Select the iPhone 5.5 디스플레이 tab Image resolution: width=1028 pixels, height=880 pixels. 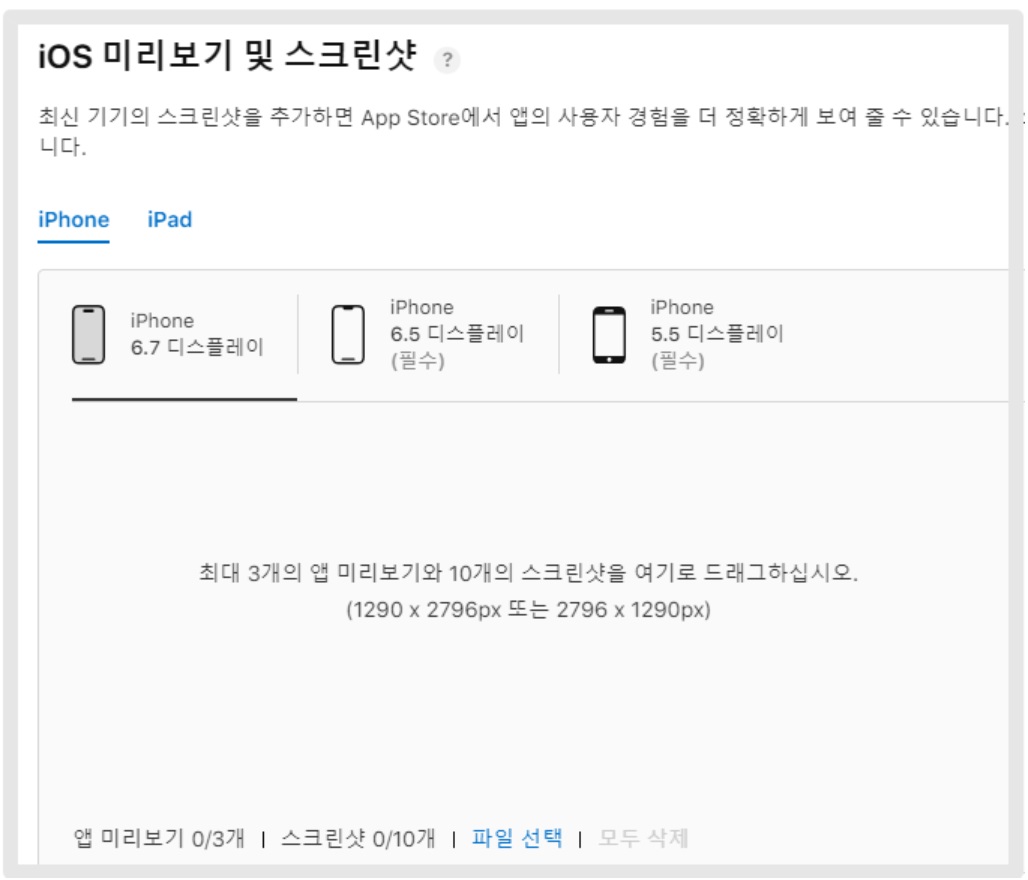pyautogui.click(x=688, y=334)
